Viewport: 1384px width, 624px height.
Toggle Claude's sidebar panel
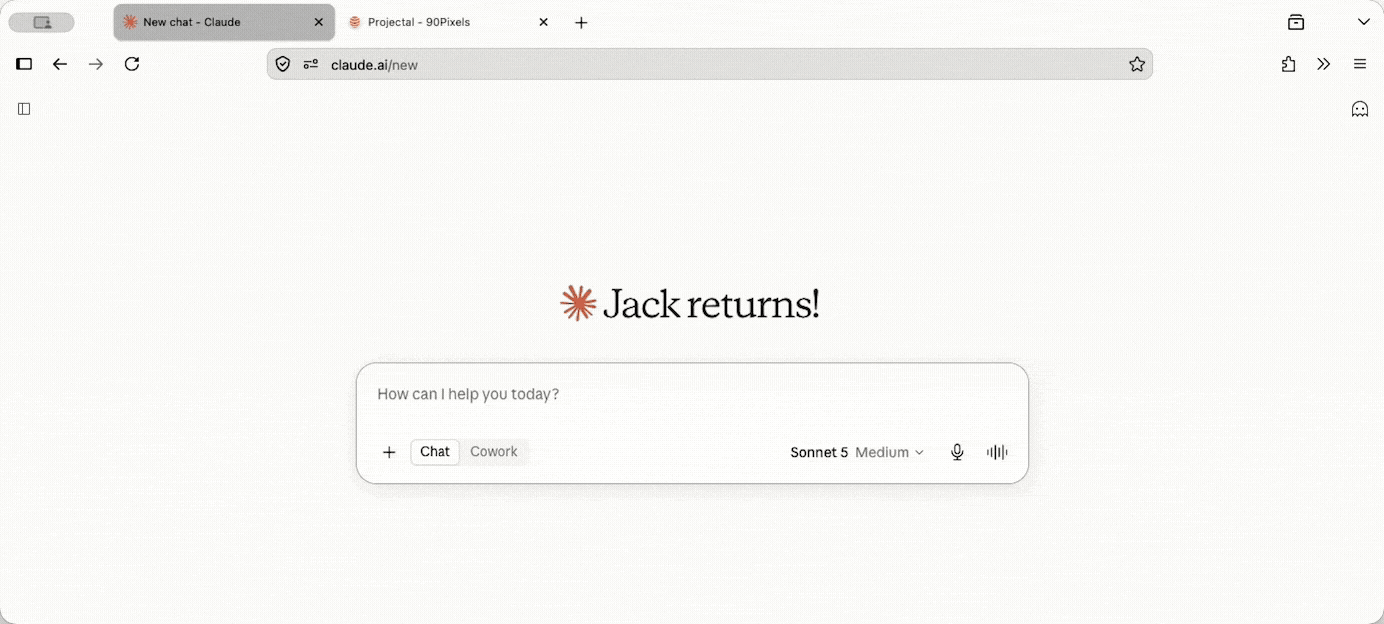(25, 109)
